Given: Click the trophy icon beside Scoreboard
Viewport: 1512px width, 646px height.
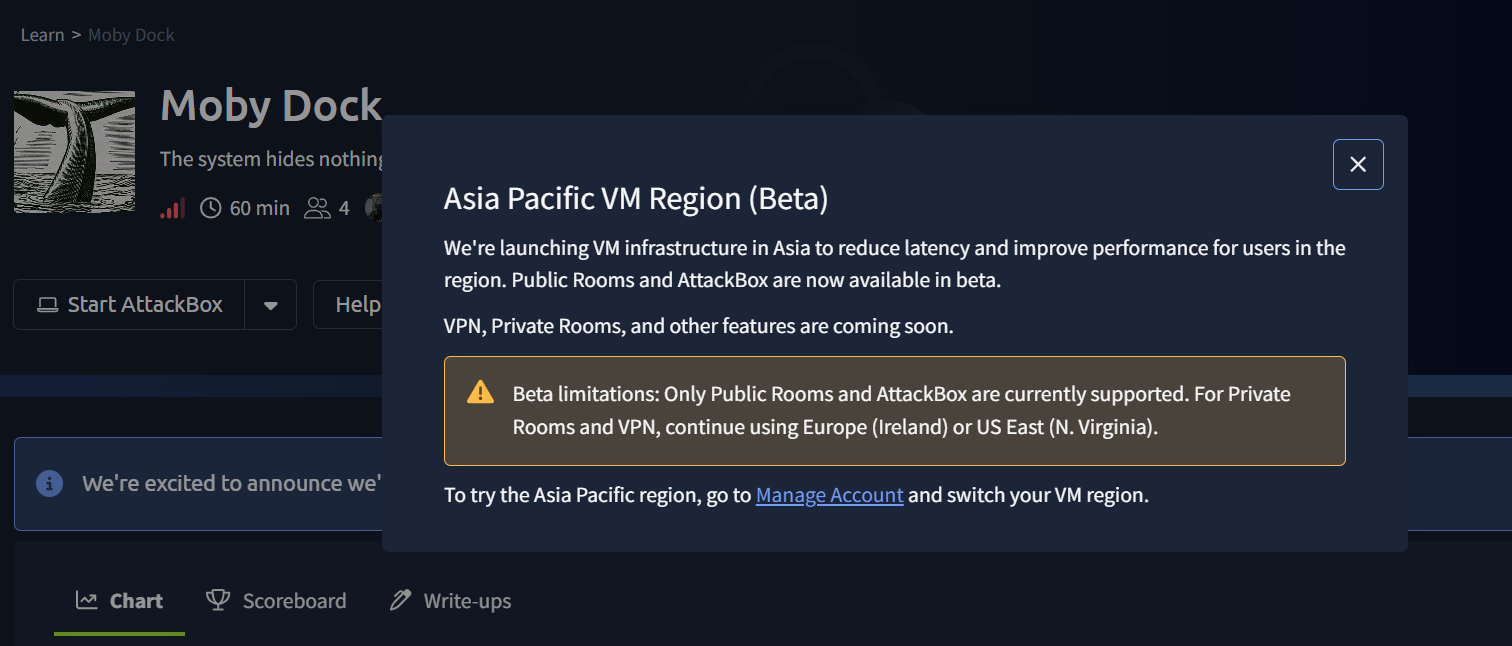Looking at the screenshot, I should (217, 600).
